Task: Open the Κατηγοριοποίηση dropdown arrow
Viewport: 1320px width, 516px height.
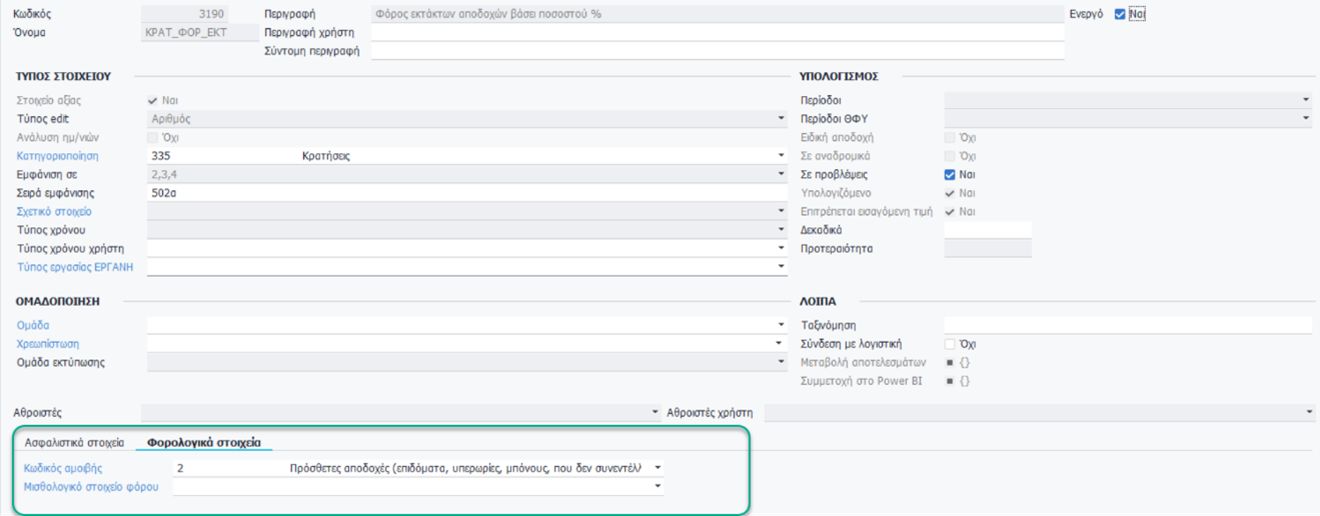Action: pos(780,156)
